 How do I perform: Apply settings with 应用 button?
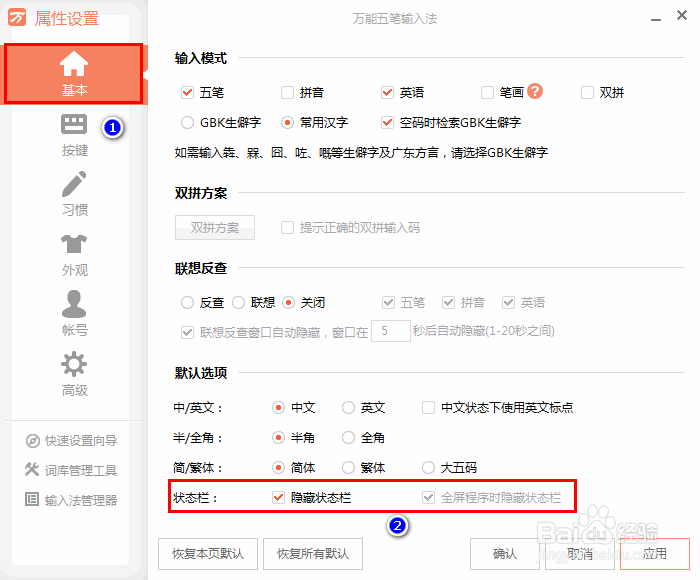655,554
